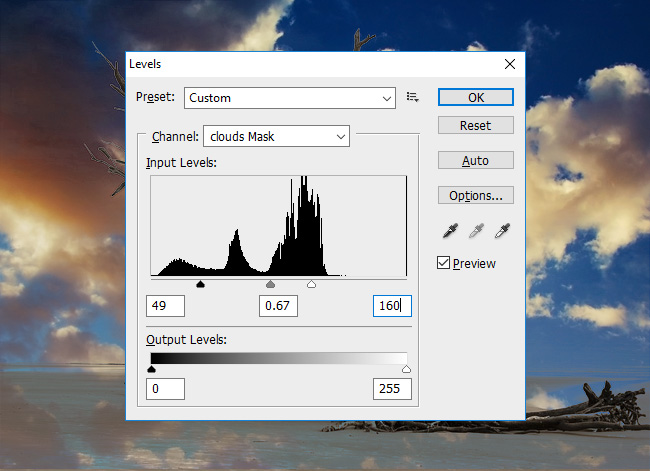This screenshot has height=471, width=650.
Task: Click OK to apply levels
Action: [x=475, y=97]
